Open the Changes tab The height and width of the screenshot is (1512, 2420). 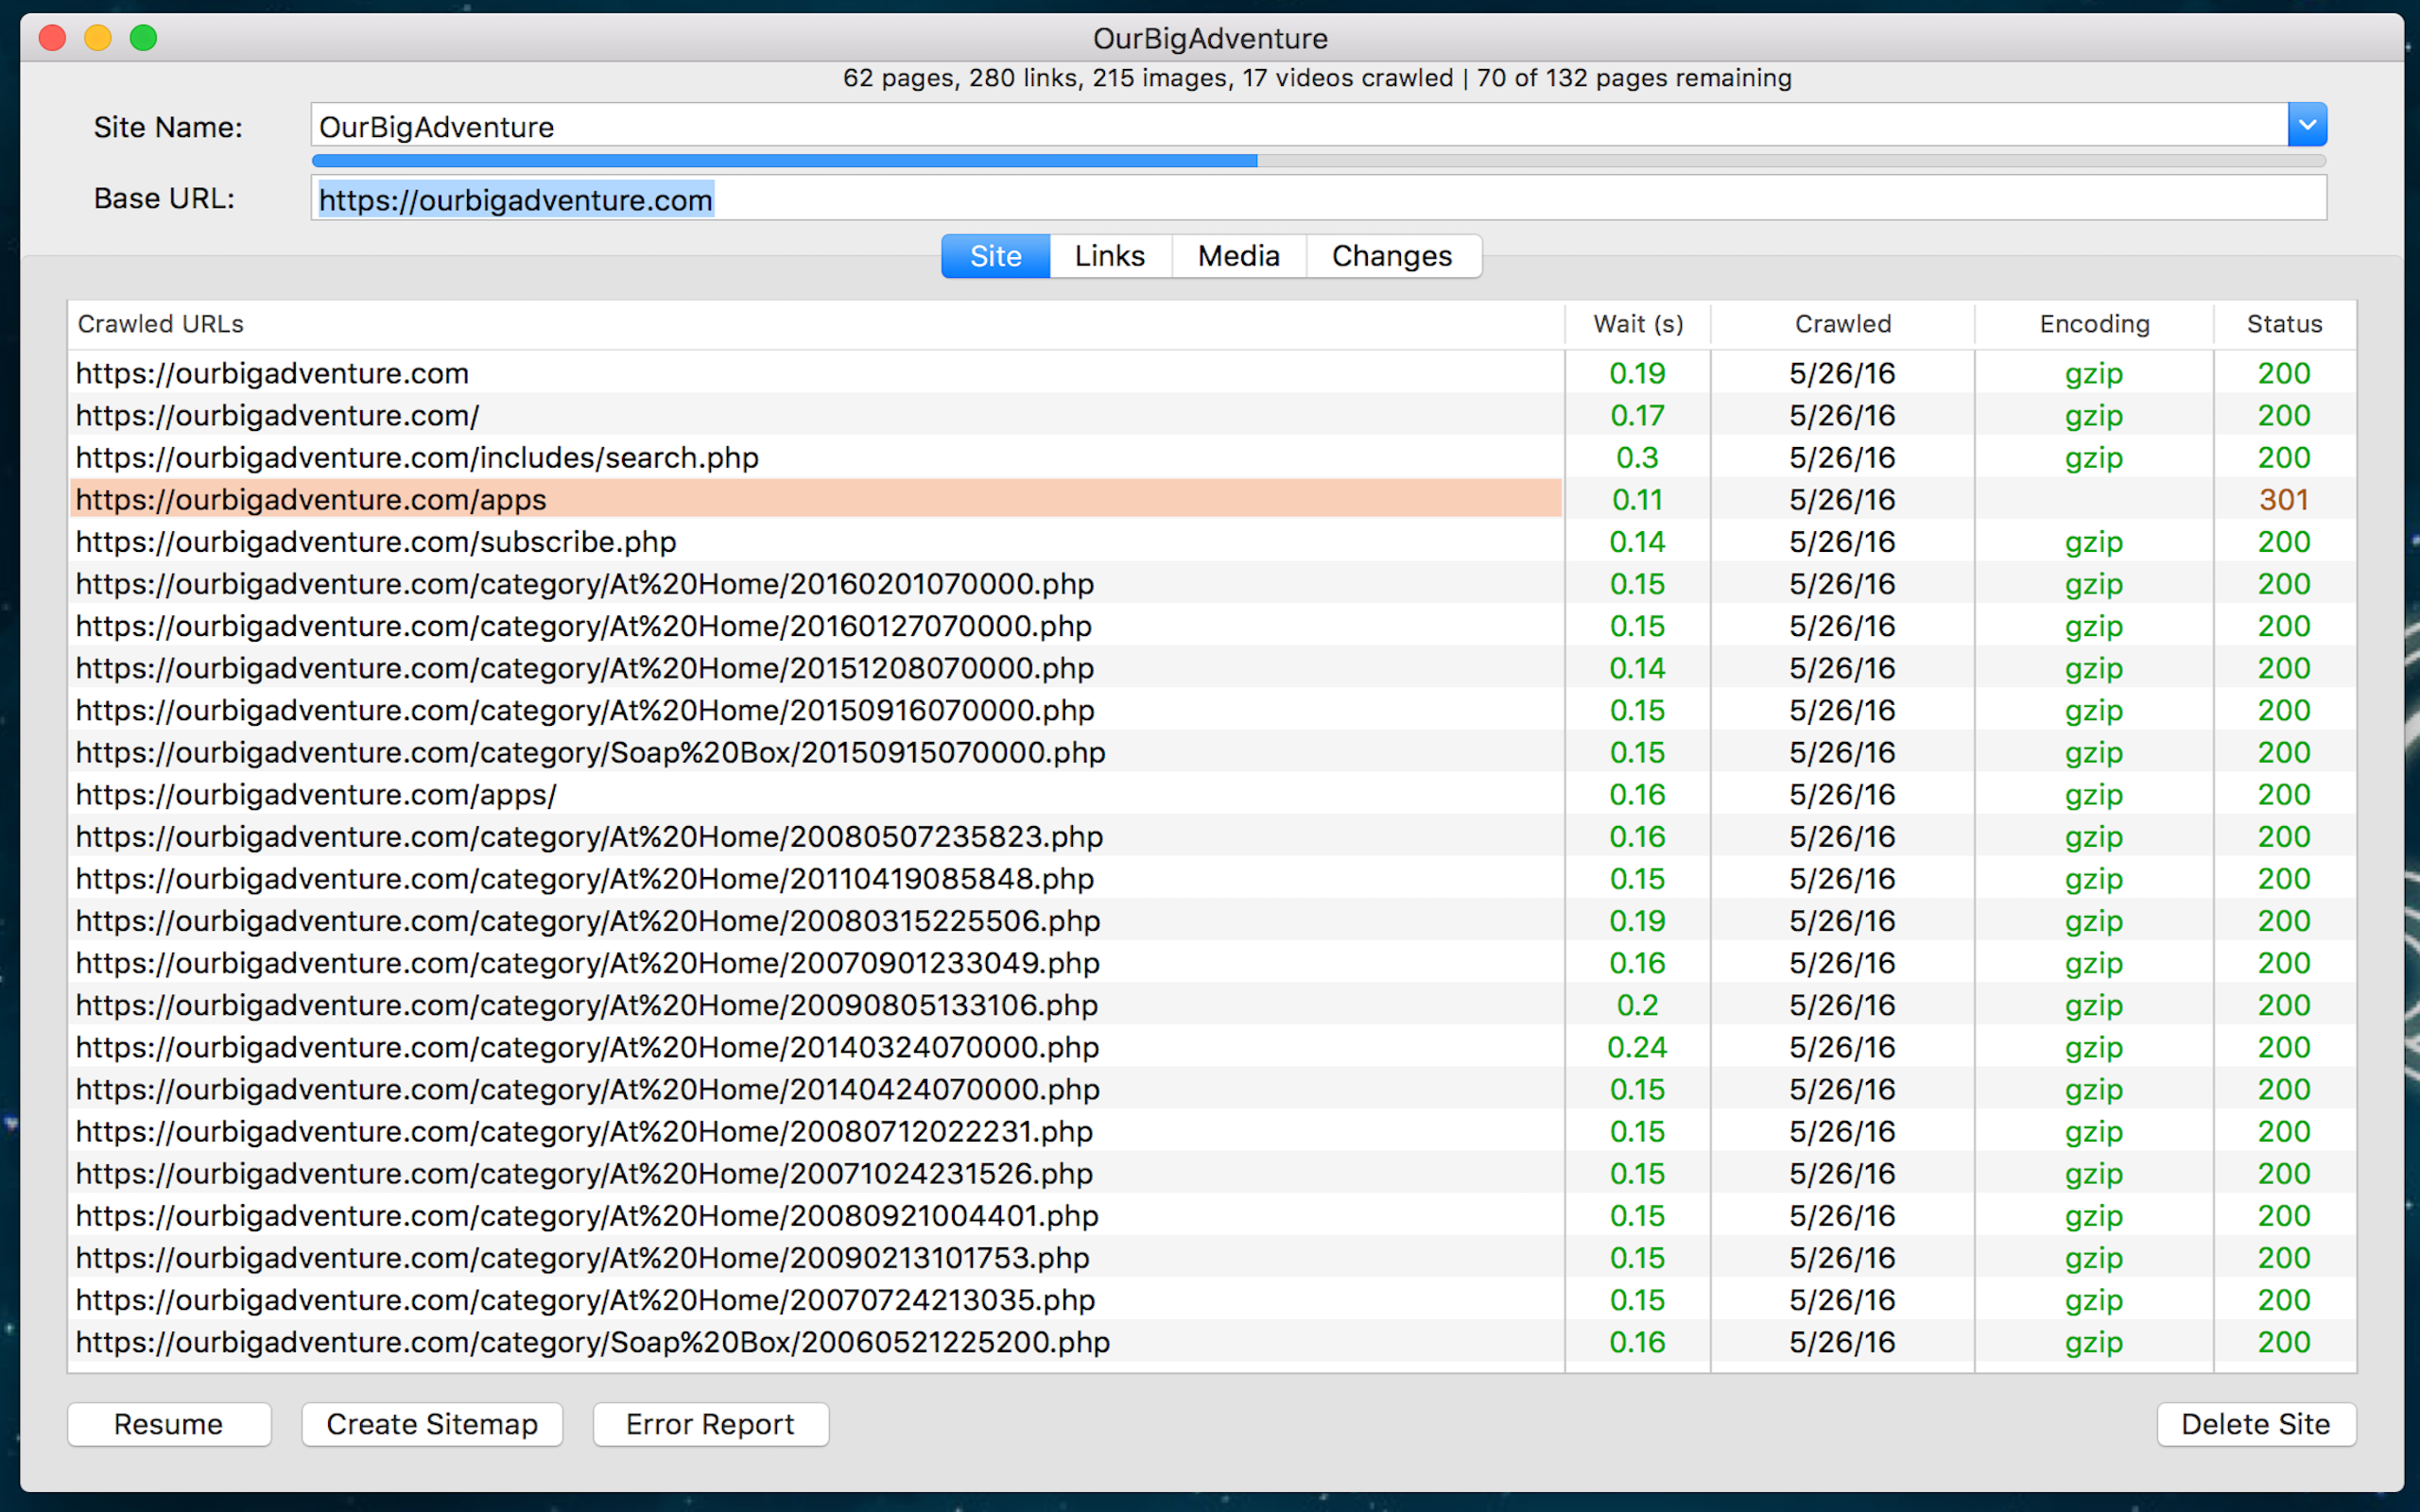(x=1392, y=256)
